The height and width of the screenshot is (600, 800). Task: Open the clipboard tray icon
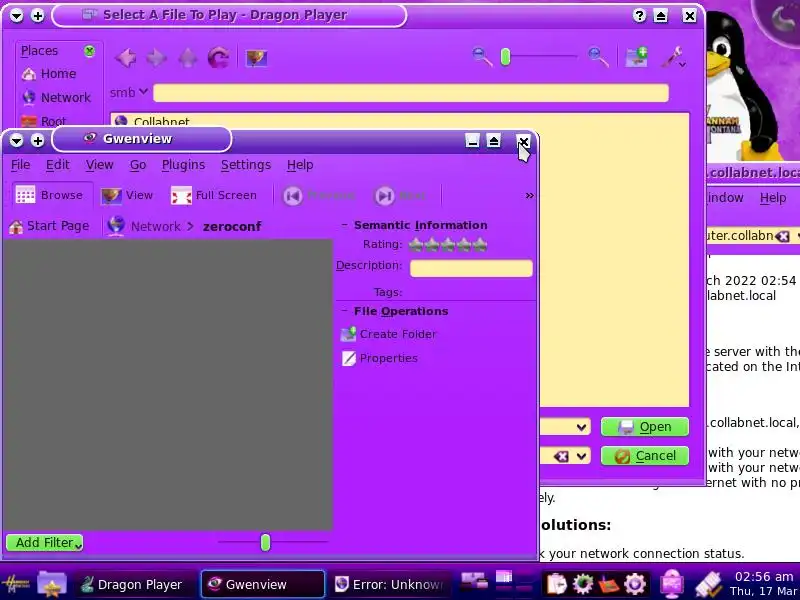556,583
